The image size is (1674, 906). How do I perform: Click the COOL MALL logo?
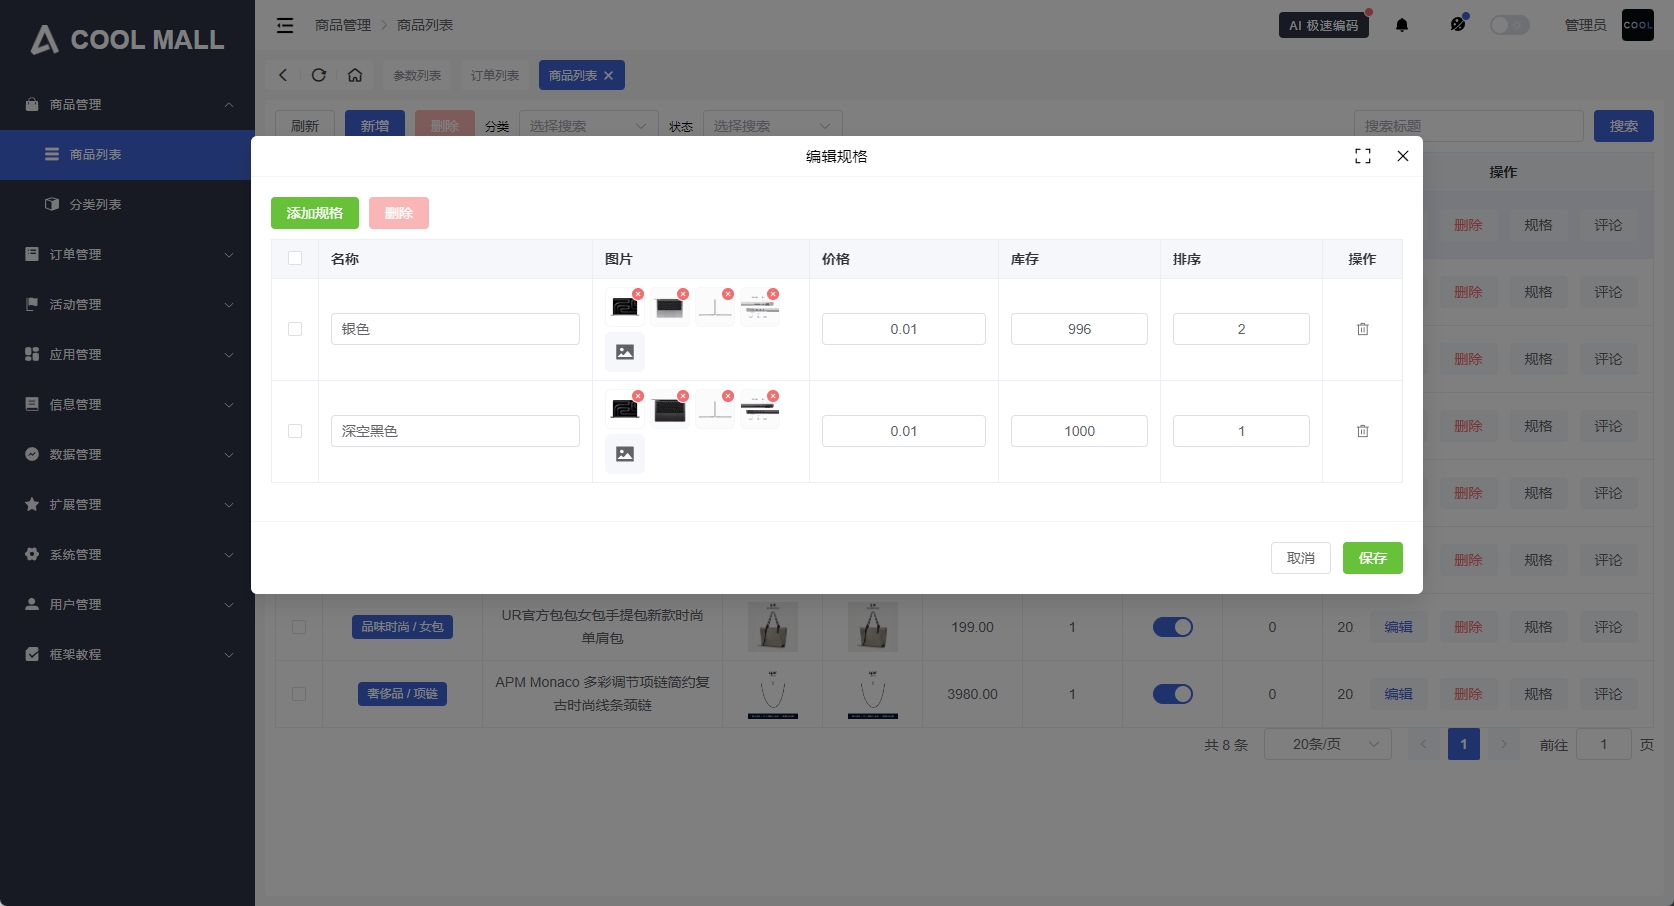127,40
